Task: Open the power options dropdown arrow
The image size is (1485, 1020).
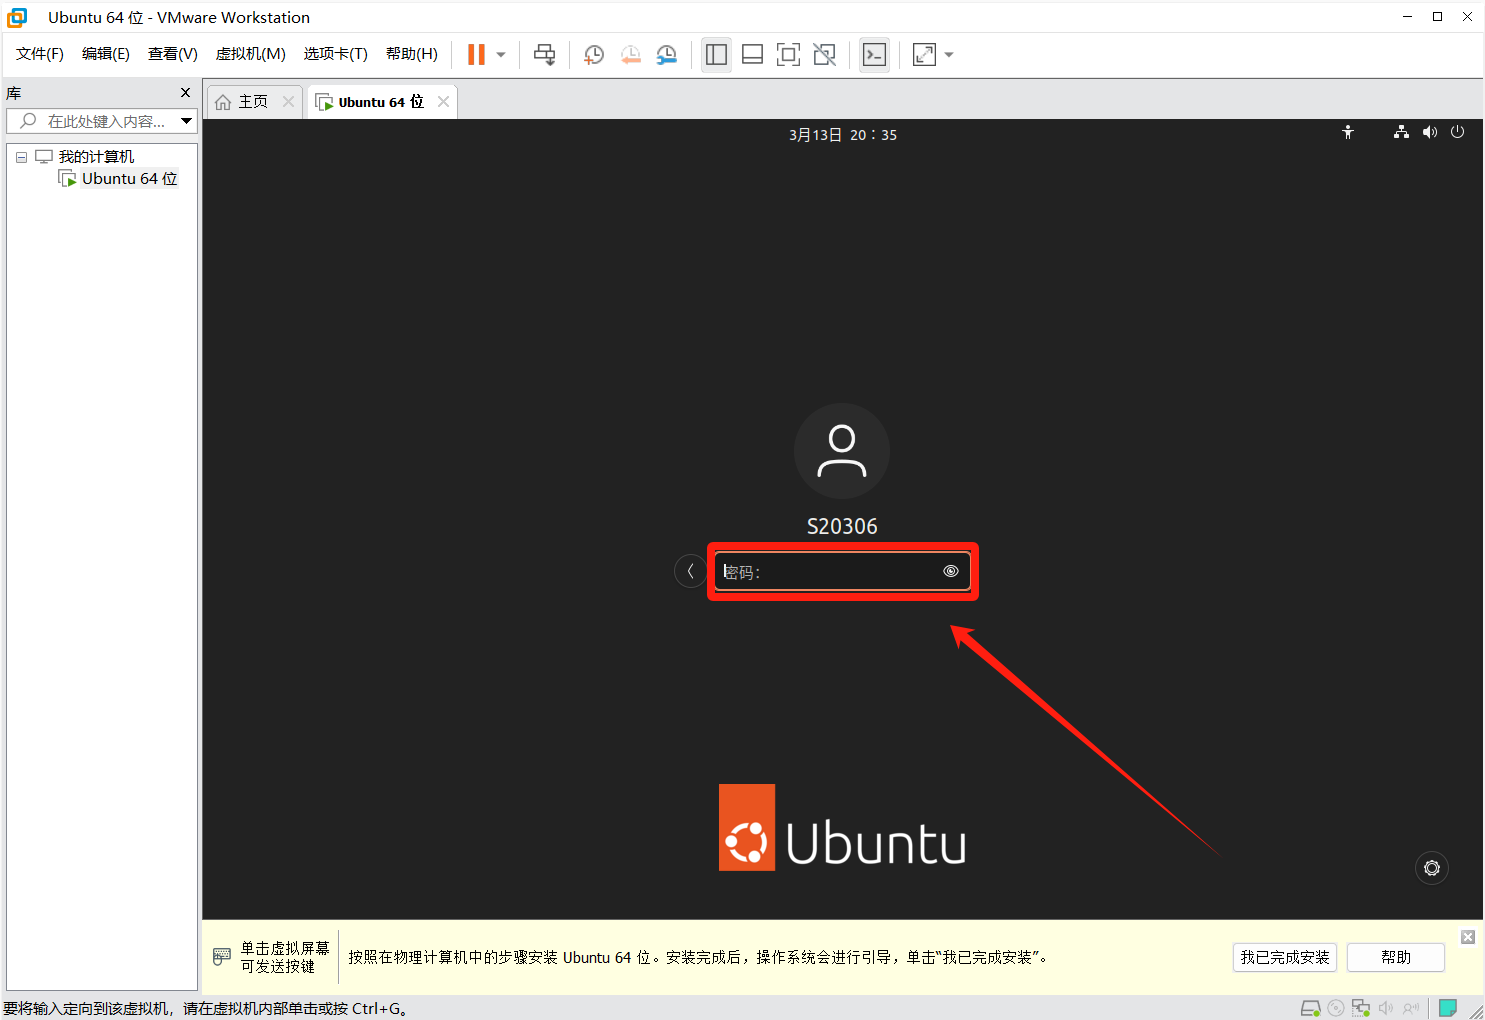Action: tap(501, 55)
